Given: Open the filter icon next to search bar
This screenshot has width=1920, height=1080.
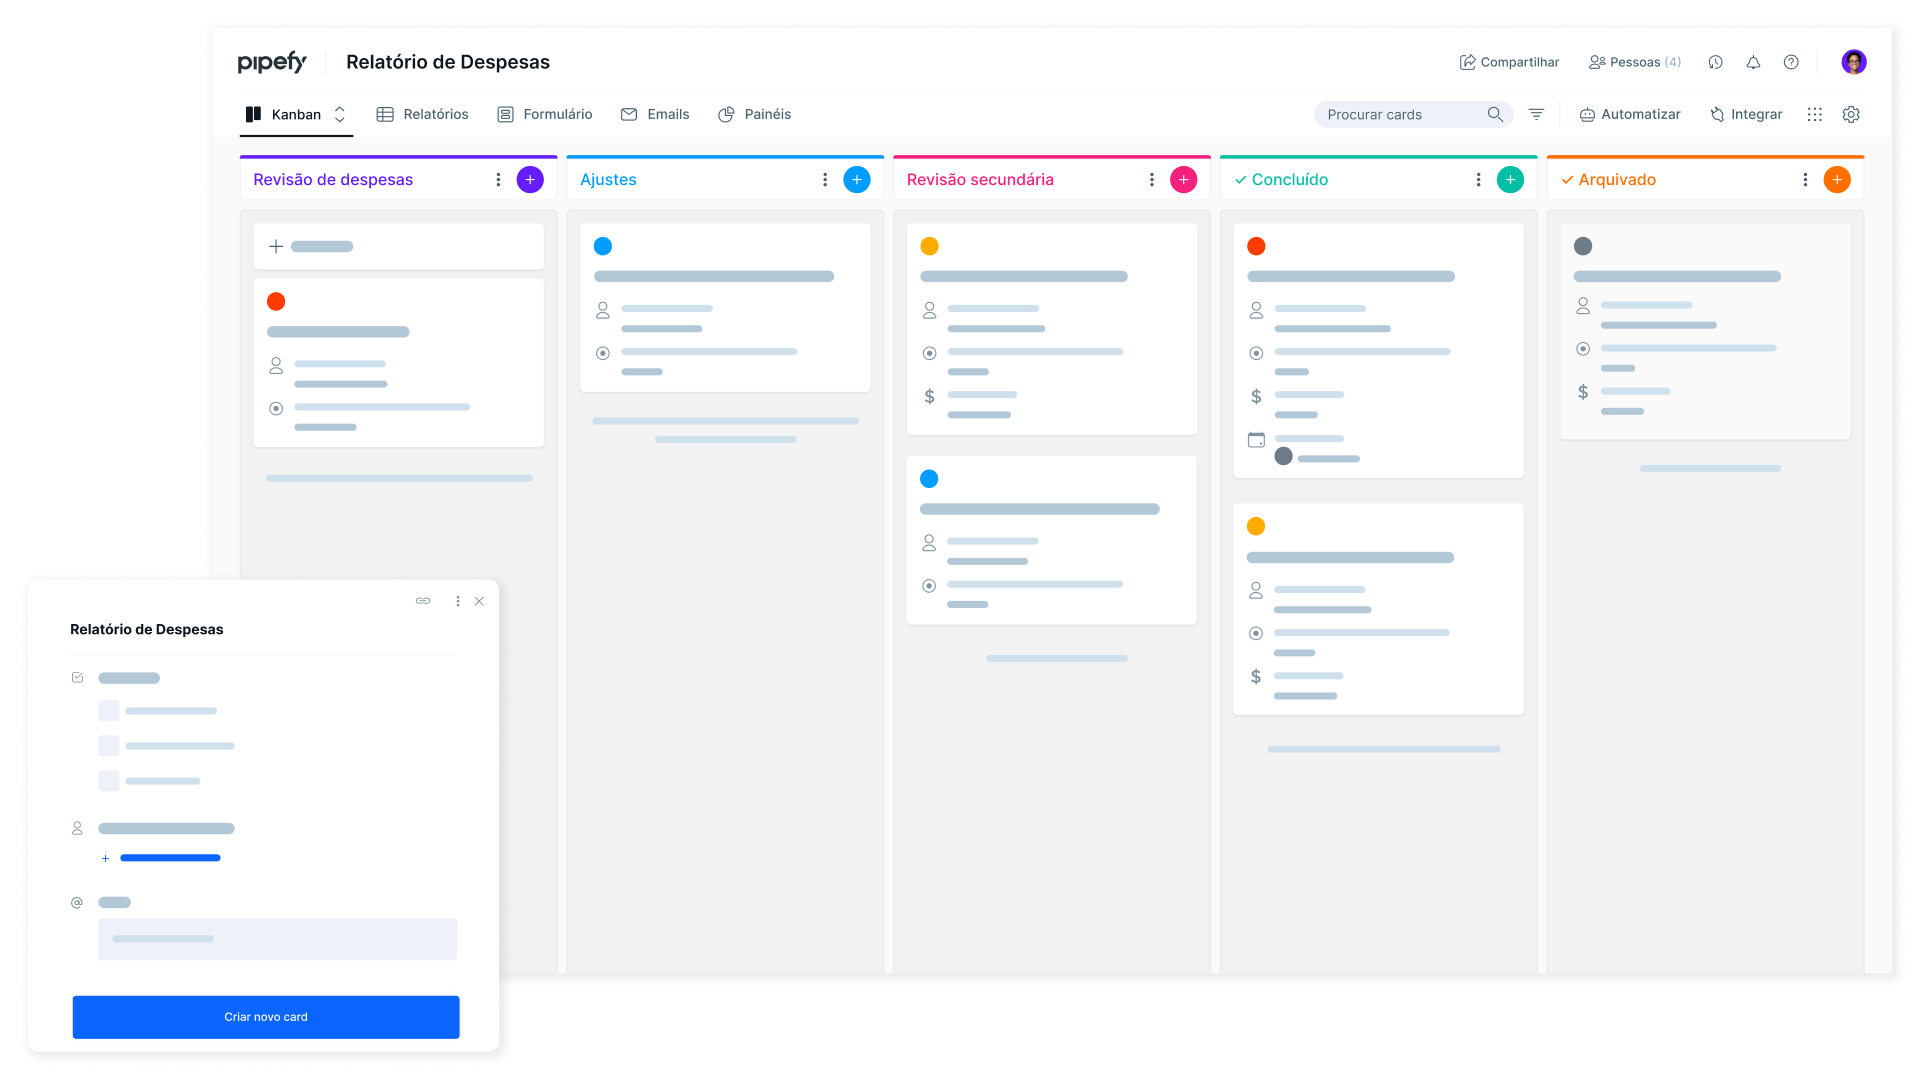Looking at the screenshot, I should pyautogui.click(x=1538, y=115).
